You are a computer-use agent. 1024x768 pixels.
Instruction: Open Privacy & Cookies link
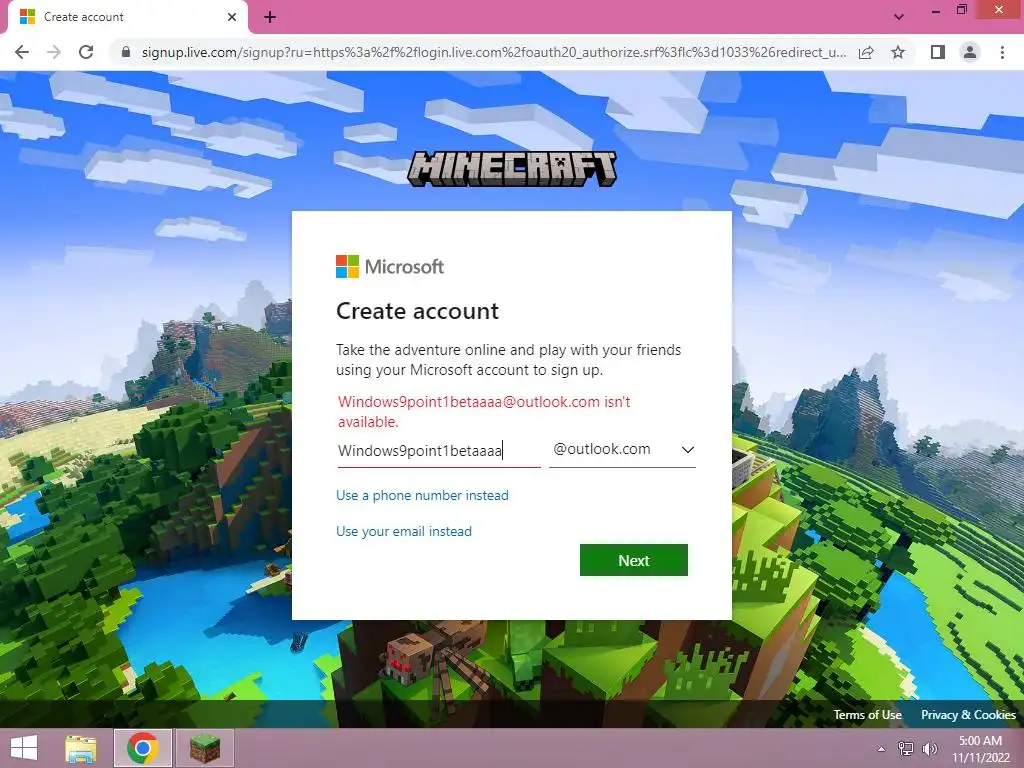[x=968, y=715]
